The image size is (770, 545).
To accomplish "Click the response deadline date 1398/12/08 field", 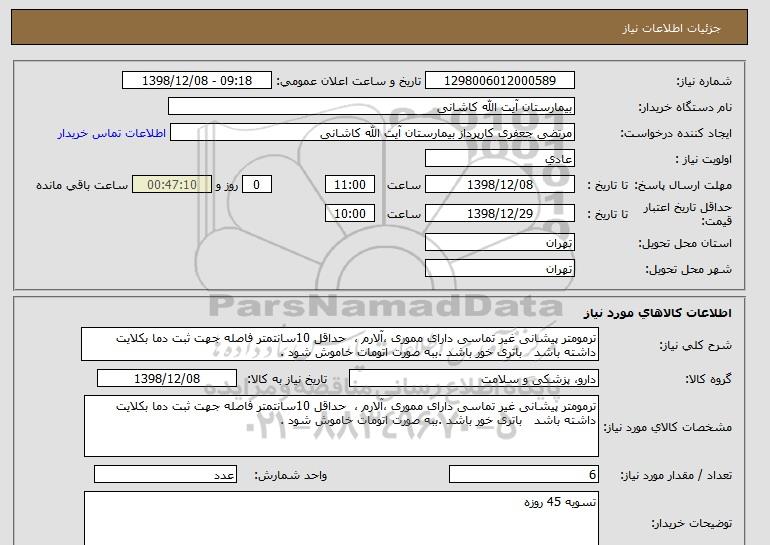I will [x=500, y=185].
